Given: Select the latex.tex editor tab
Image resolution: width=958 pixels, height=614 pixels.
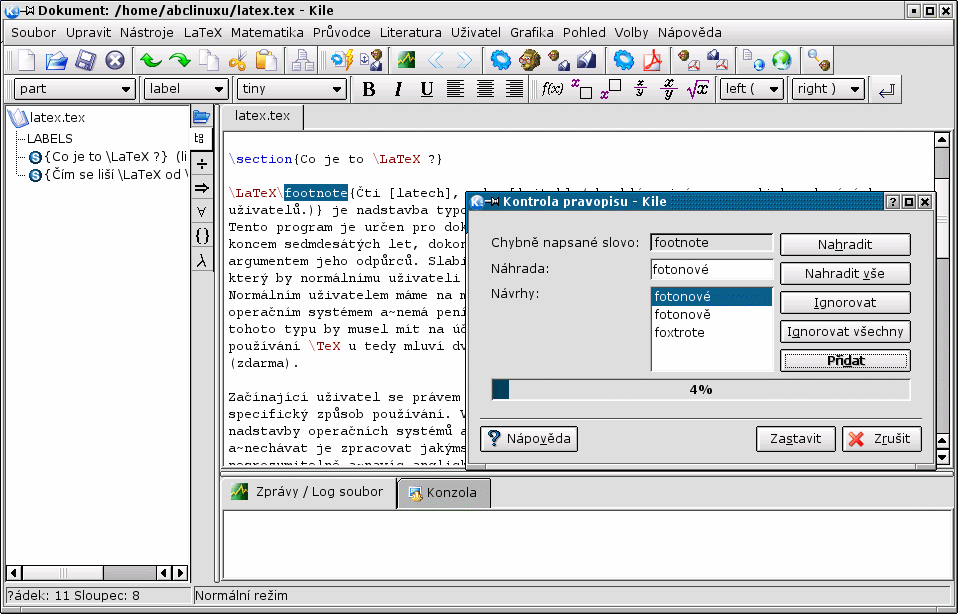Looking at the screenshot, I should coord(262,116).
